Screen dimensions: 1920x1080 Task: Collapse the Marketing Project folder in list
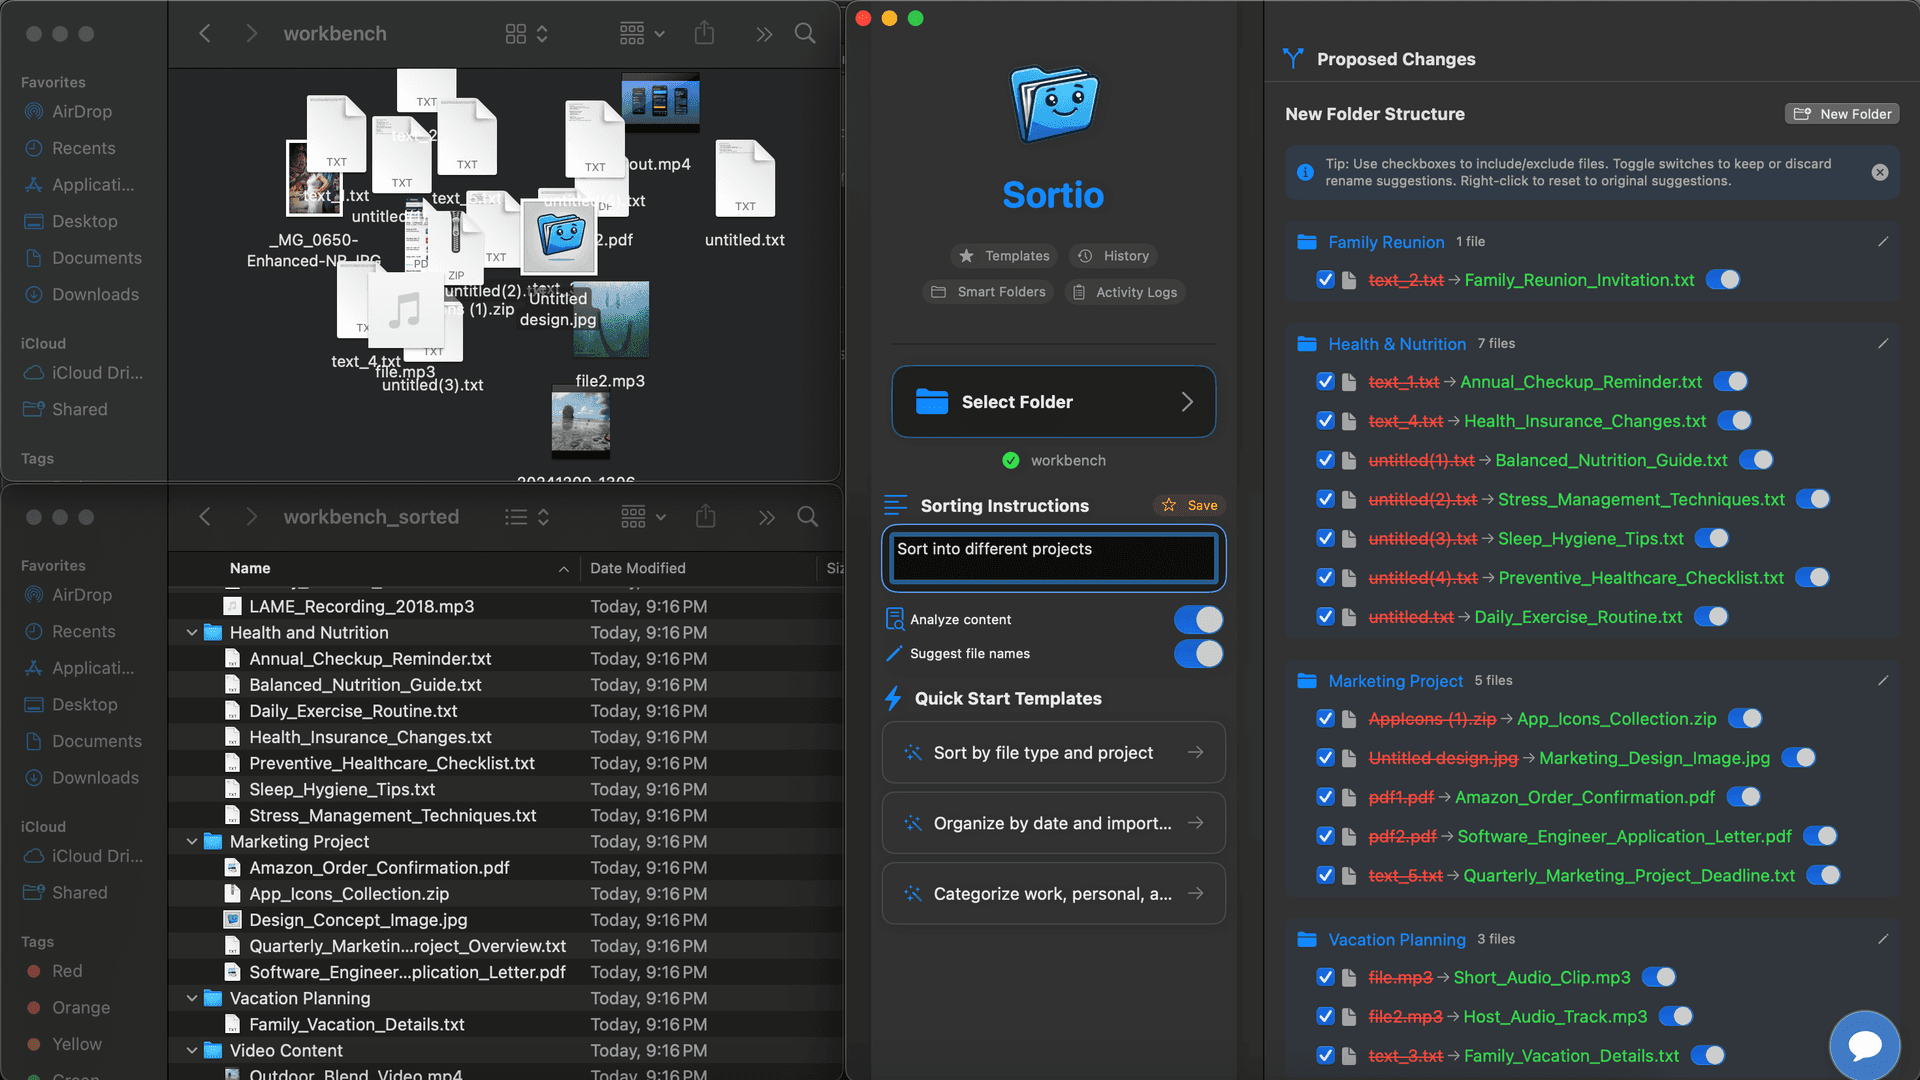point(191,842)
